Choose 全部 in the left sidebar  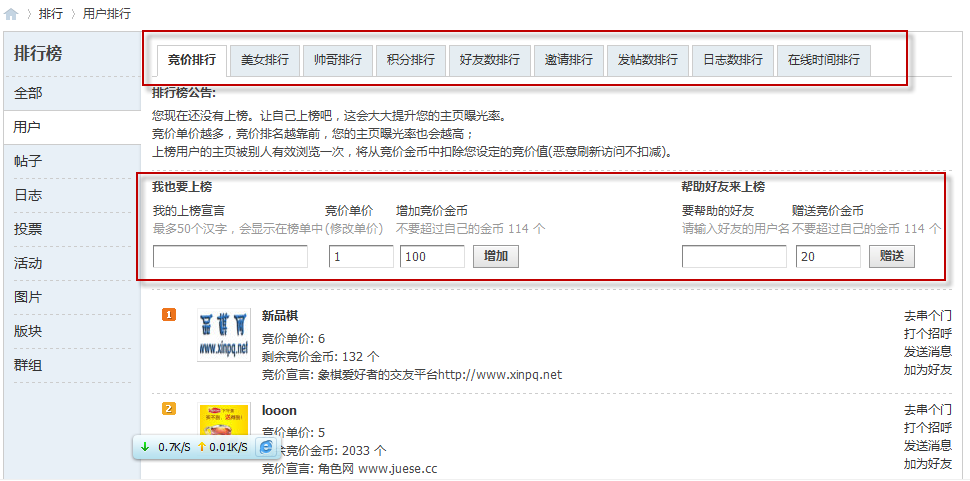coord(28,93)
